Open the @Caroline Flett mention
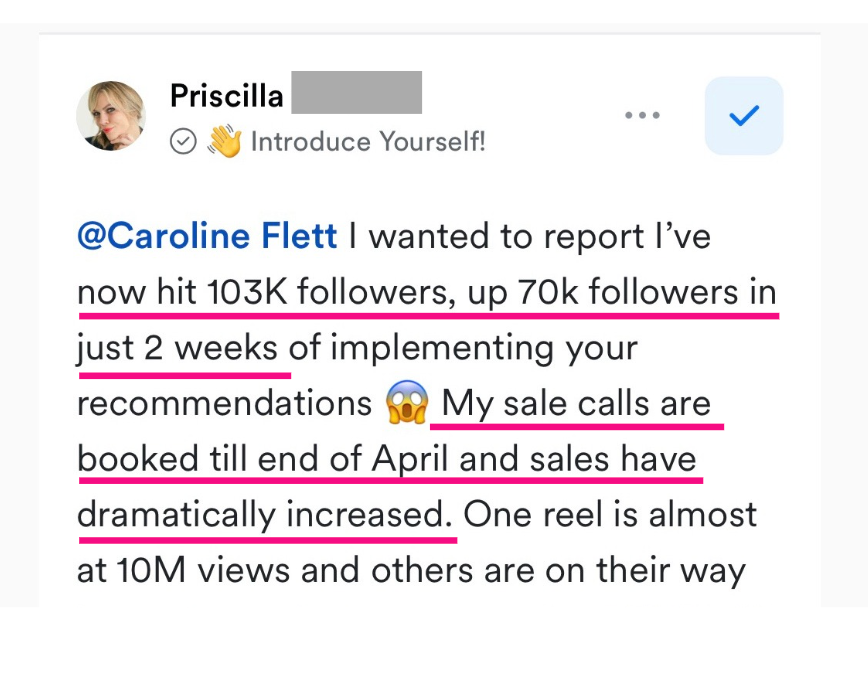Viewport: 868px width, 688px height. point(207,237)
